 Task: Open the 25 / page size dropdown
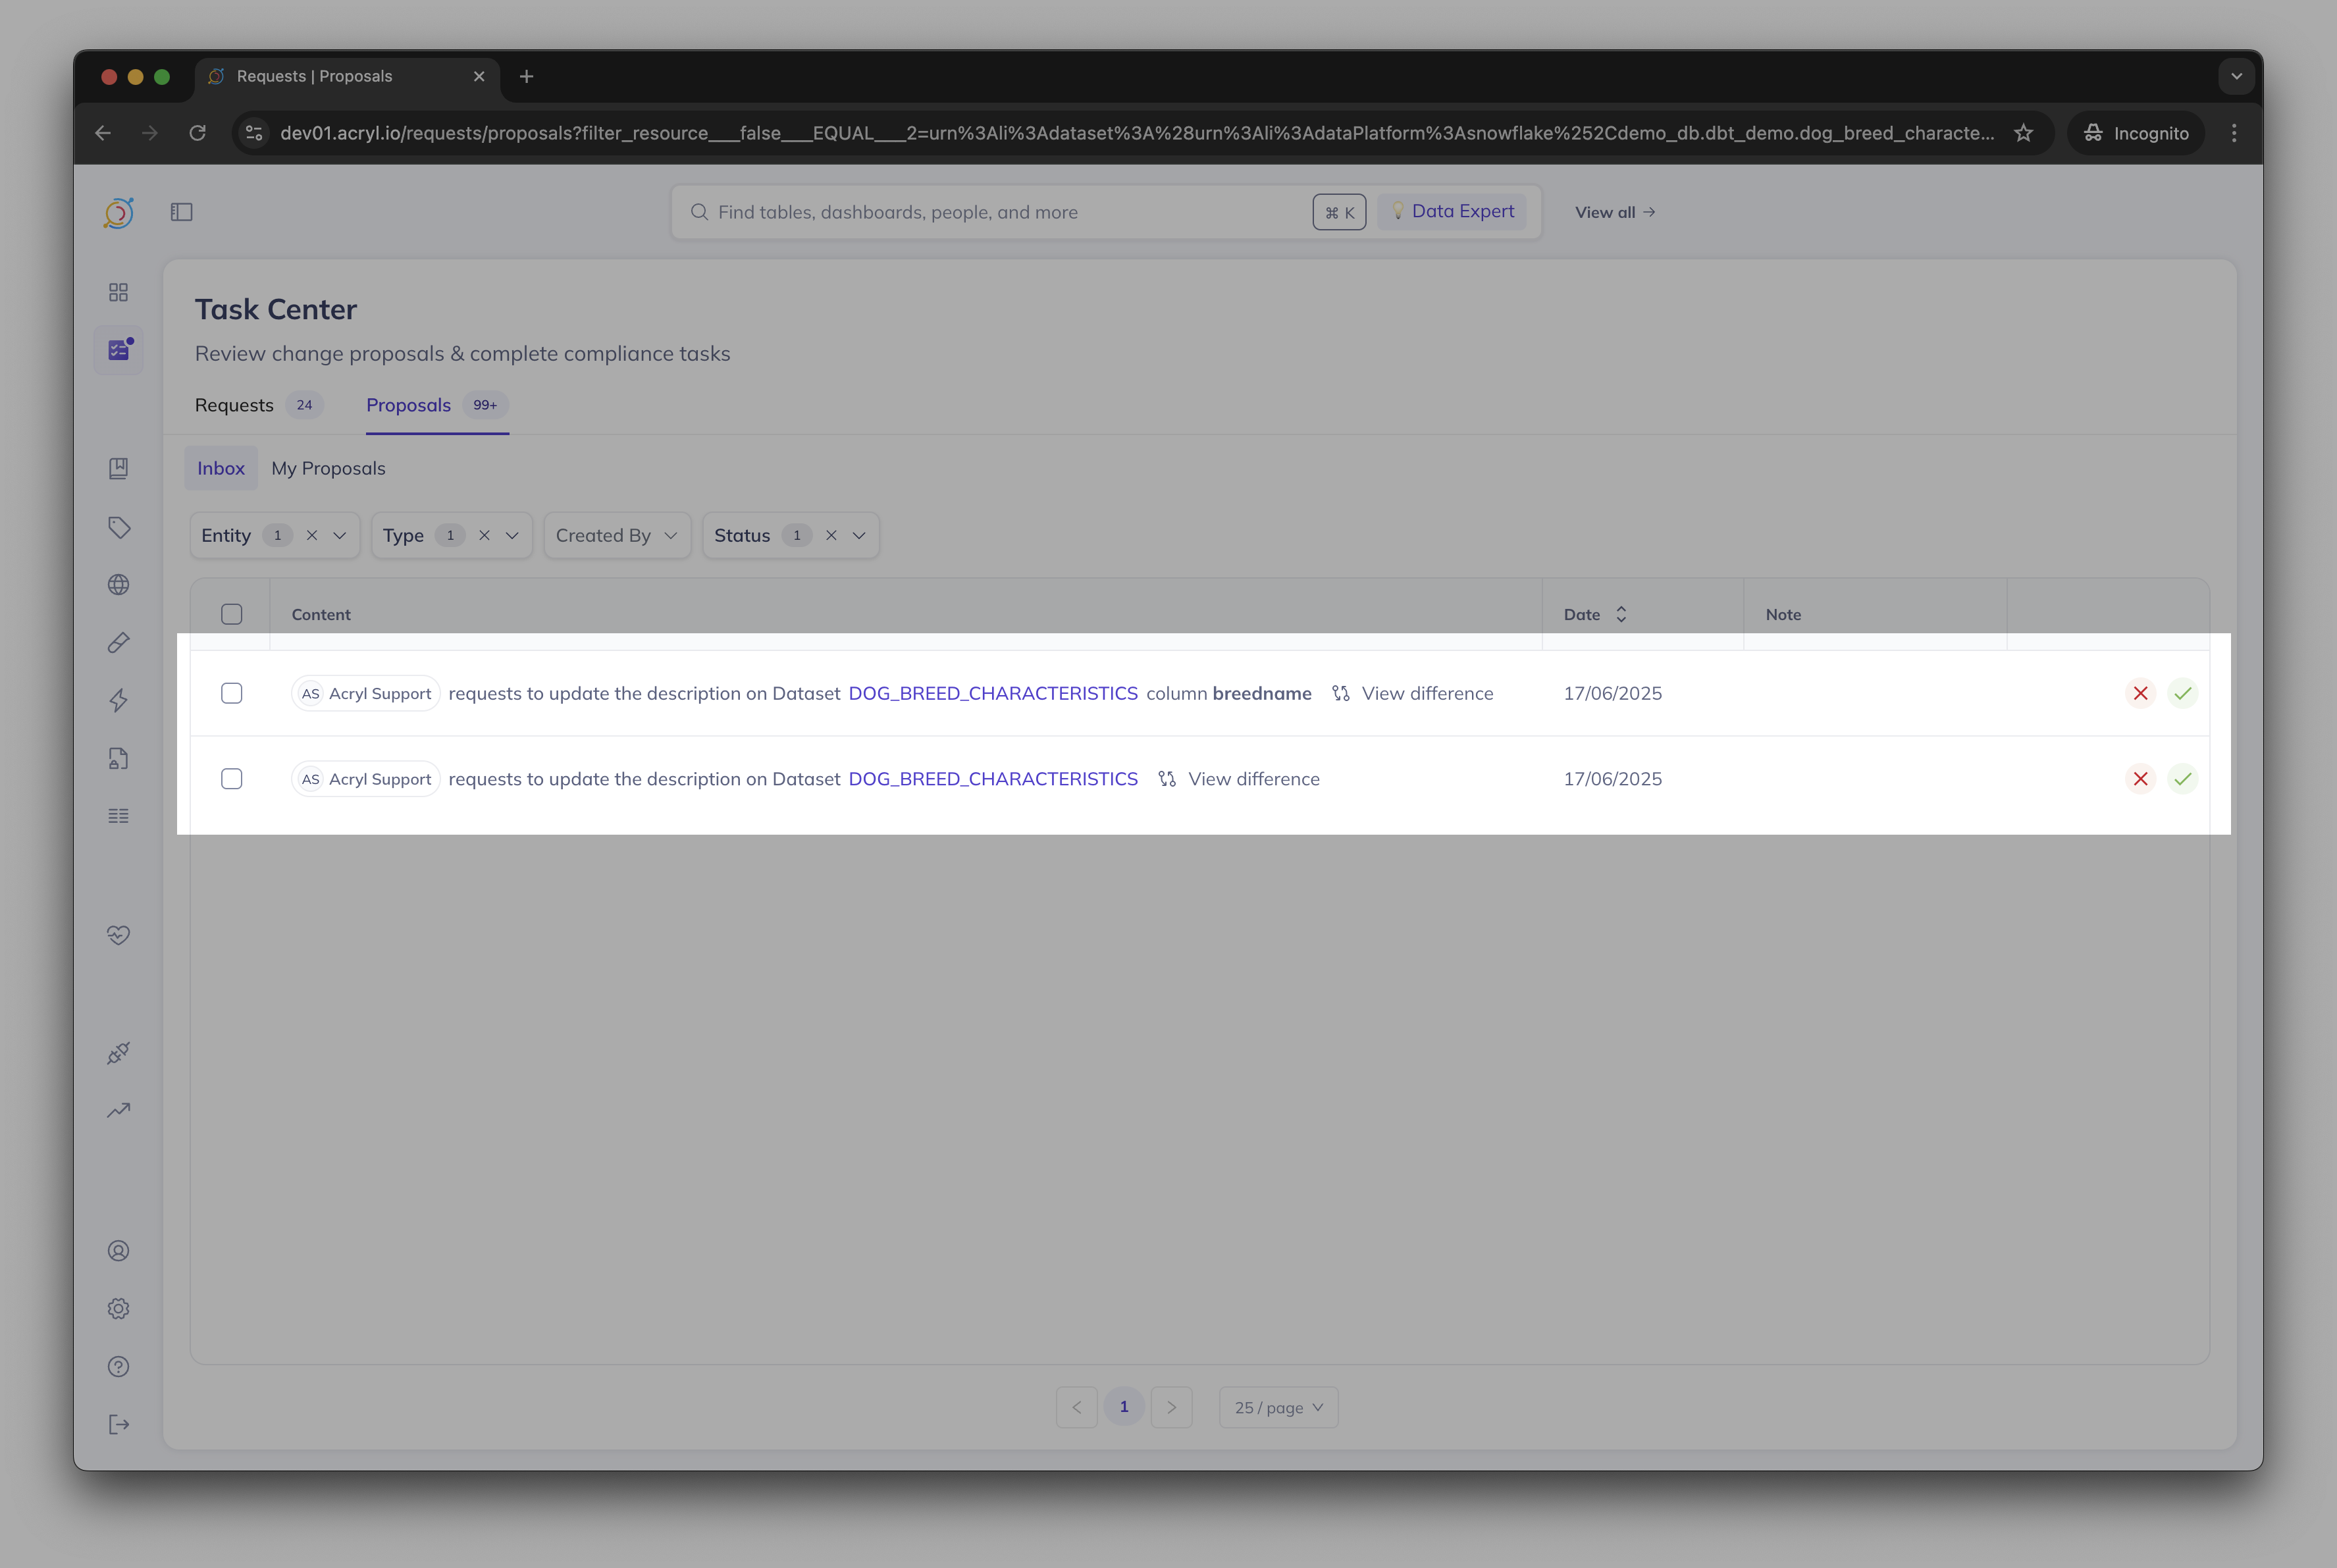[x=1278, y=1407]
